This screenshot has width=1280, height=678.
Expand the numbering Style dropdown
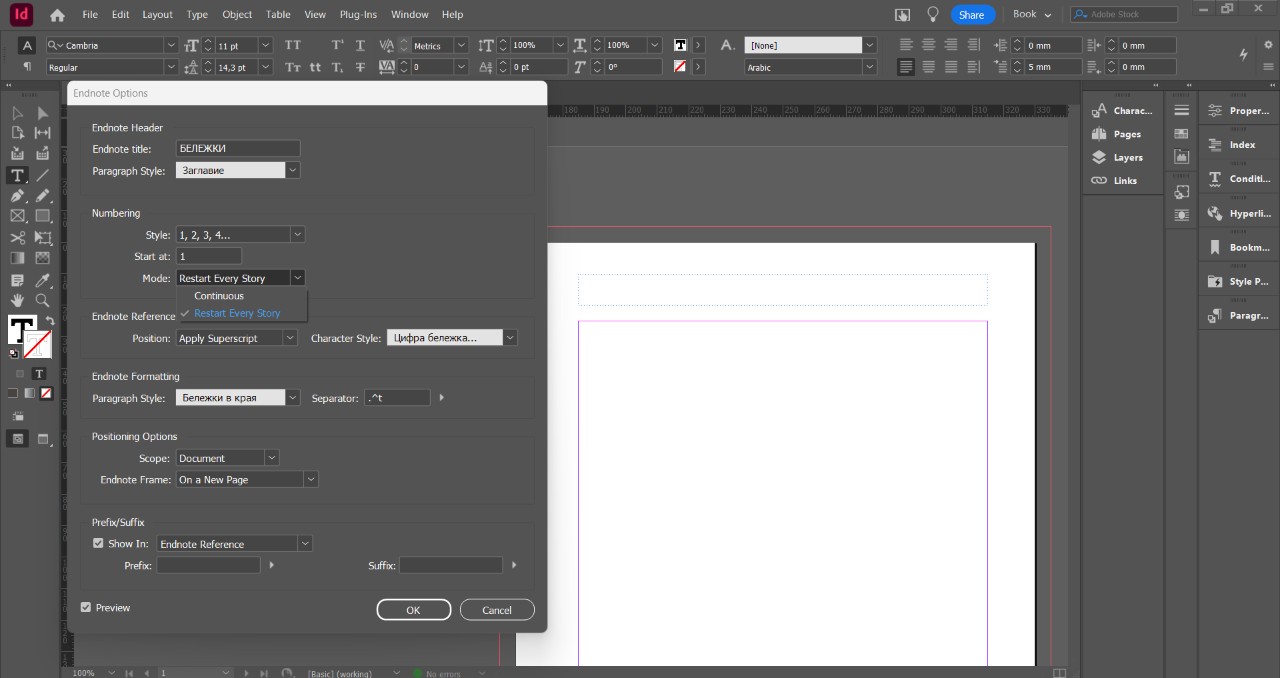click(297, 235)
